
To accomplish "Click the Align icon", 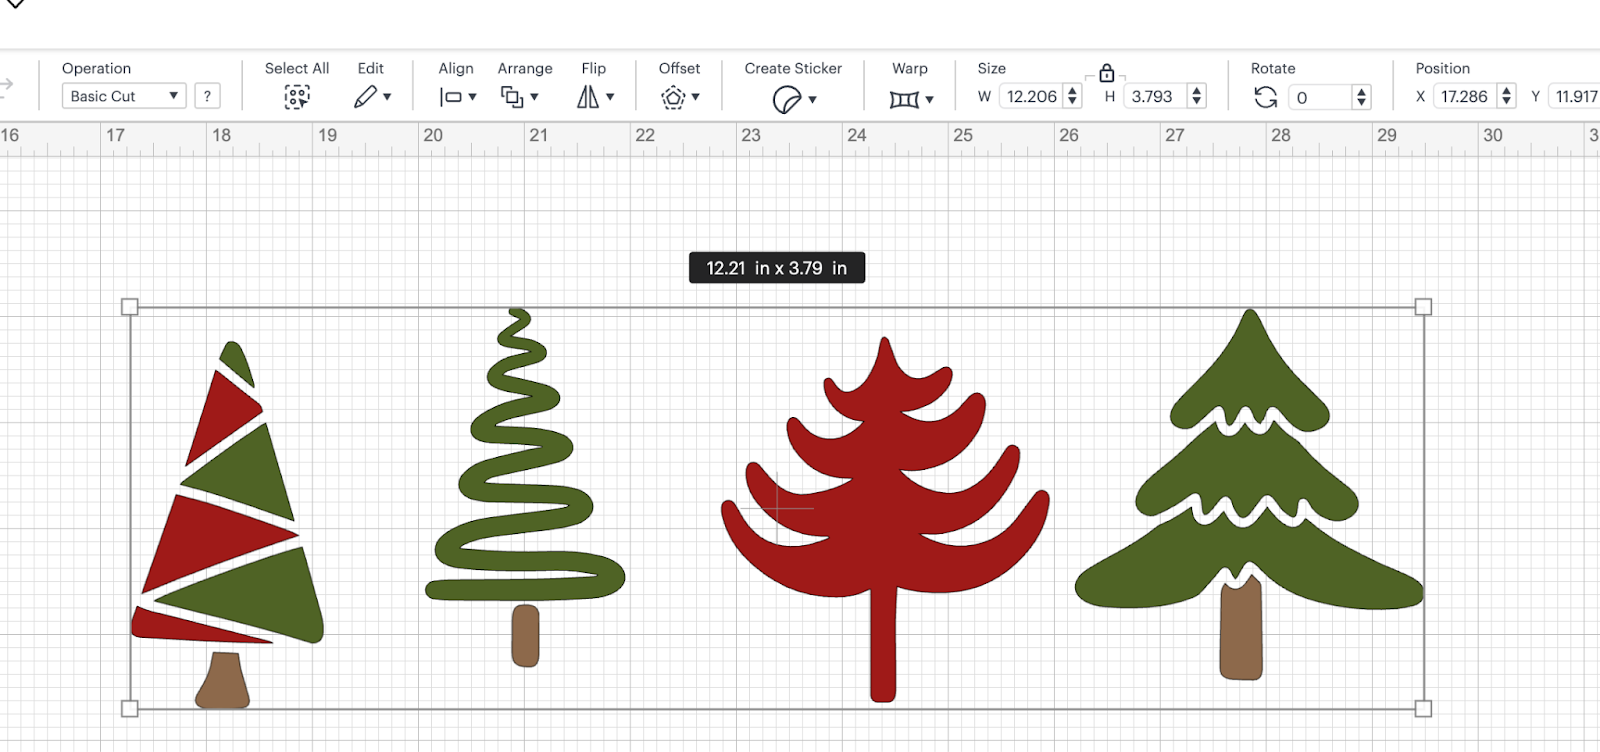I will pyautogui.click(x=451, y=97).
